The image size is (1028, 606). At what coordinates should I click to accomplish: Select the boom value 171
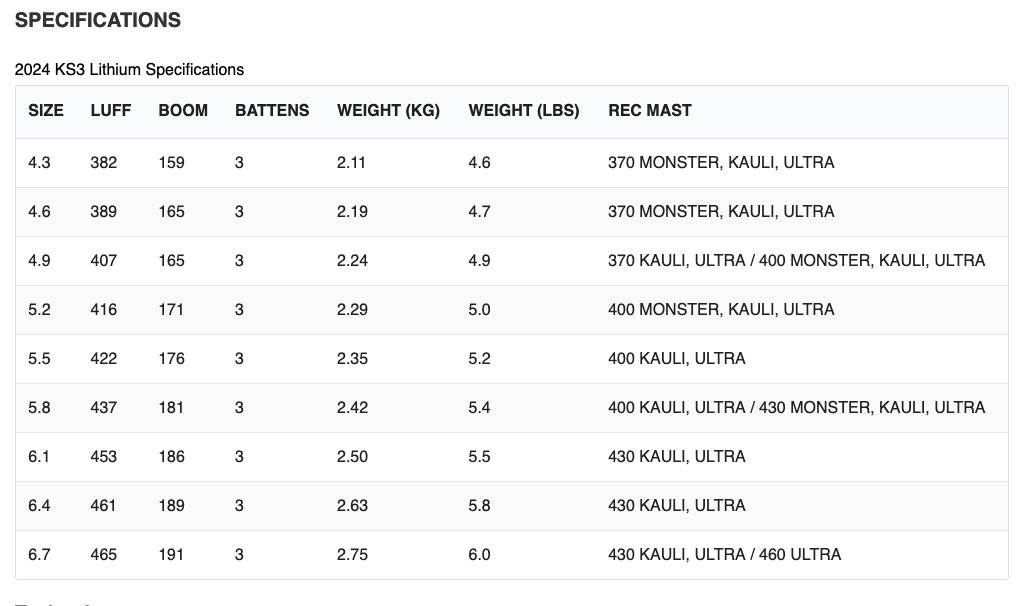coord(171,309)
